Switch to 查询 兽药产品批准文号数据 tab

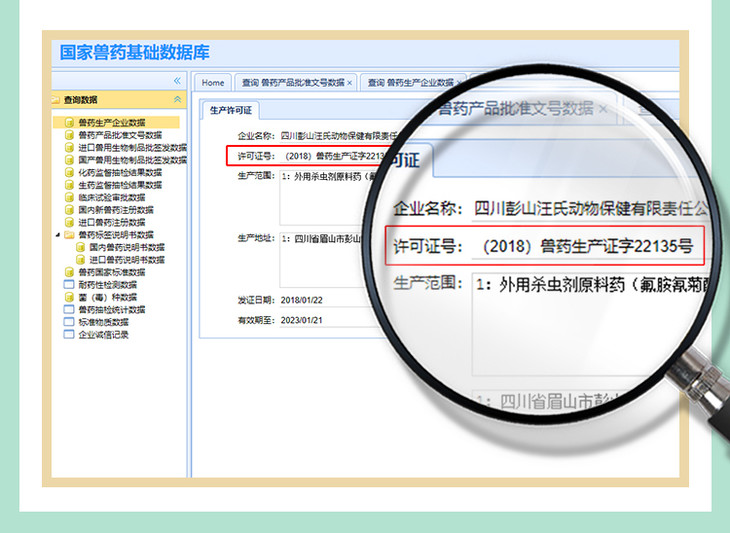click(x=292, y=82)
